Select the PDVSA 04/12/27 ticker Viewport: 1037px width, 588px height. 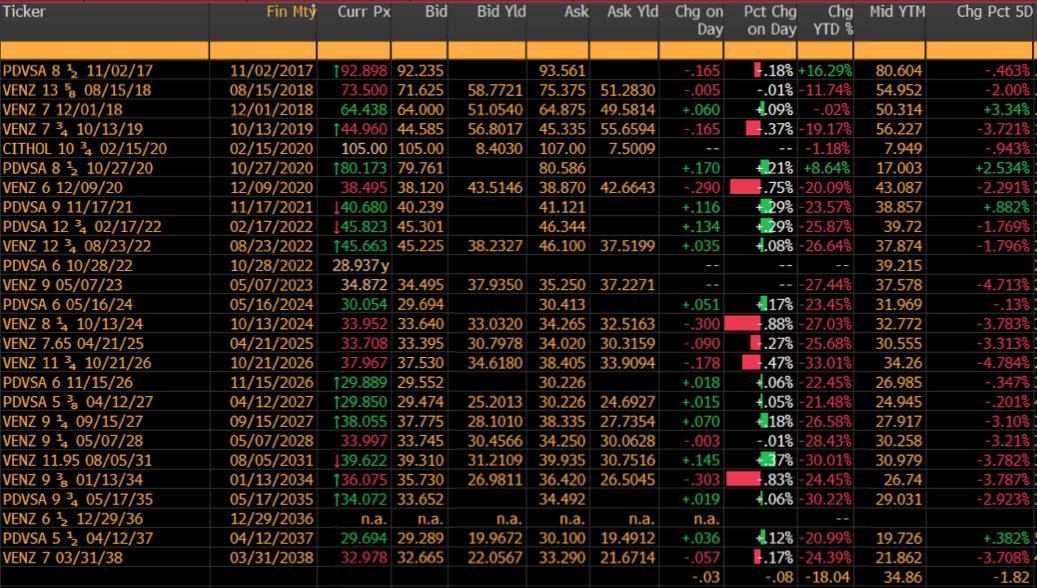[78, 402]
